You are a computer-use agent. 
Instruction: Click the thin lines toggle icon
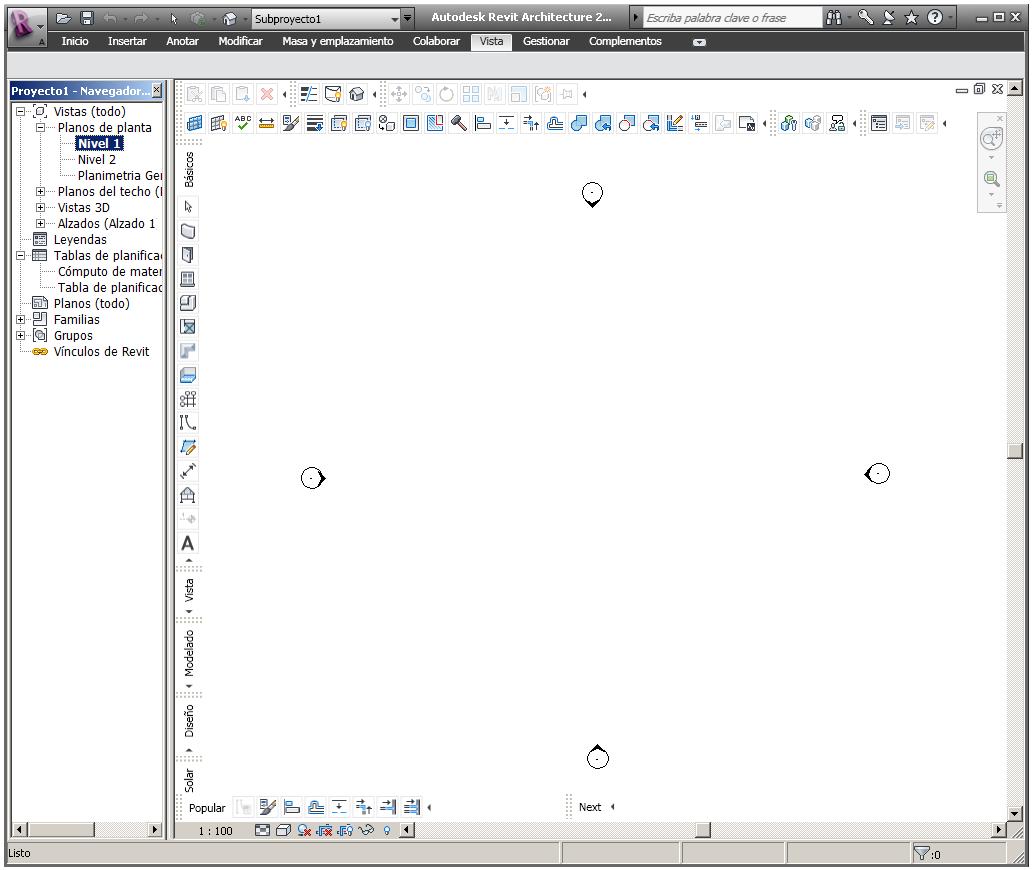309,94
